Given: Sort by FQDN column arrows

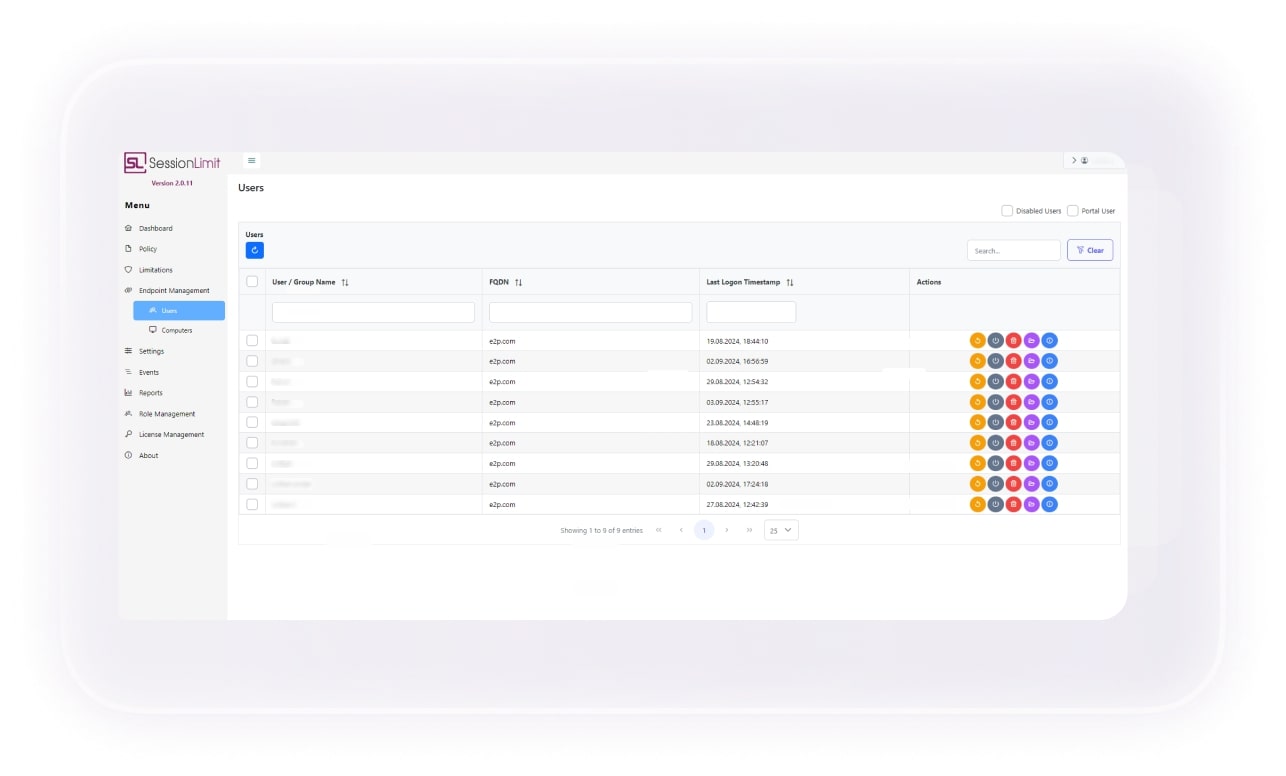Looking at the screenshot, I should point(519,283).
